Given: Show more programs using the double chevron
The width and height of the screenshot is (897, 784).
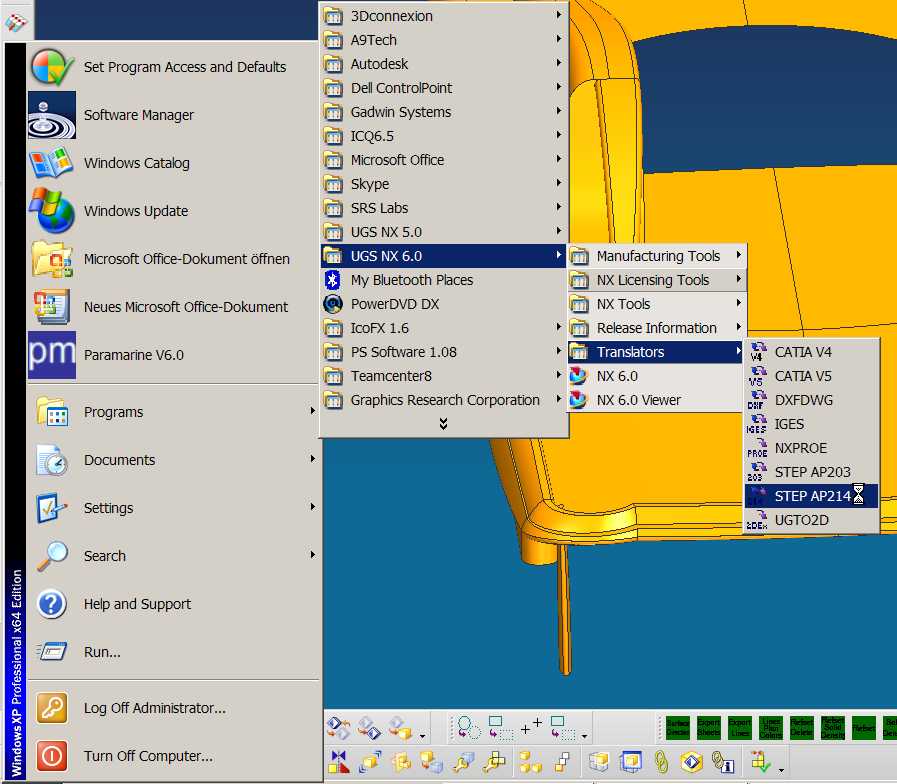Looking at the screenshot, I should tap(443, 423).
